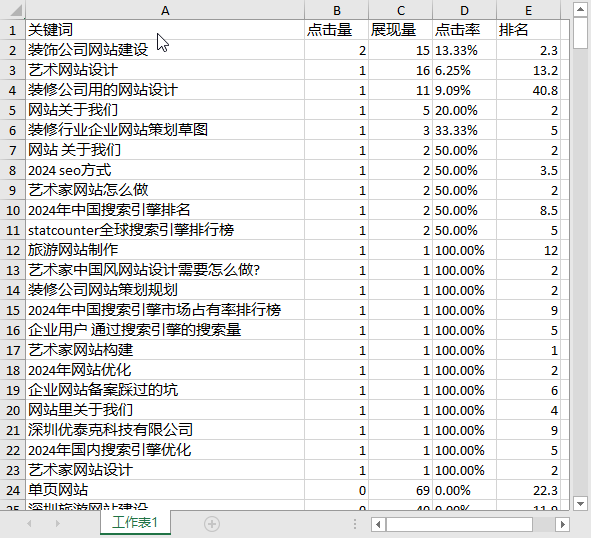Image resolution: width=591 pixels, height=538 pixels.
Task: Select ranking cell 8.5
Action: pyautogui.click(x=528, y=210)
